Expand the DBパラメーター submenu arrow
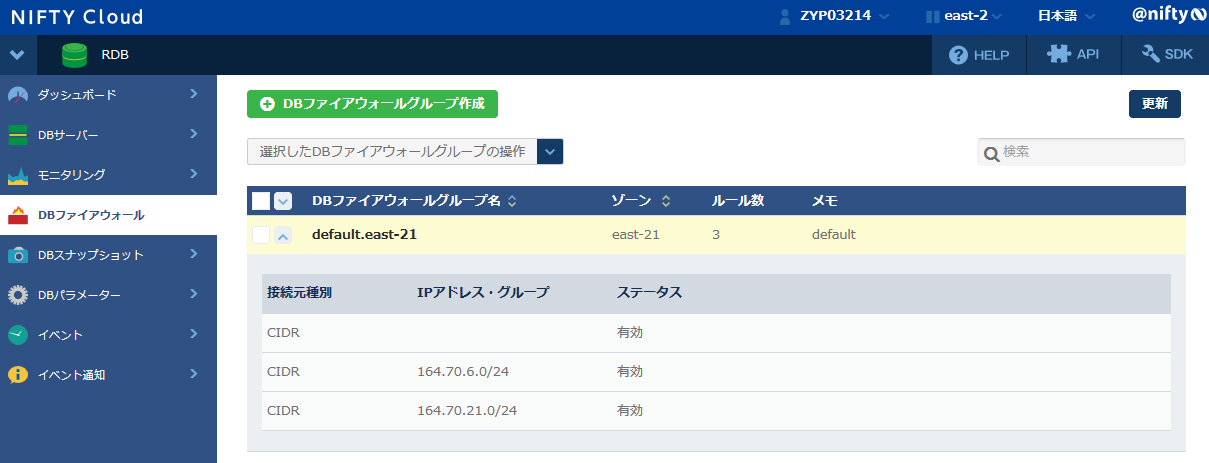Viewport: 1209px width, 463px height. click(193, 294)
